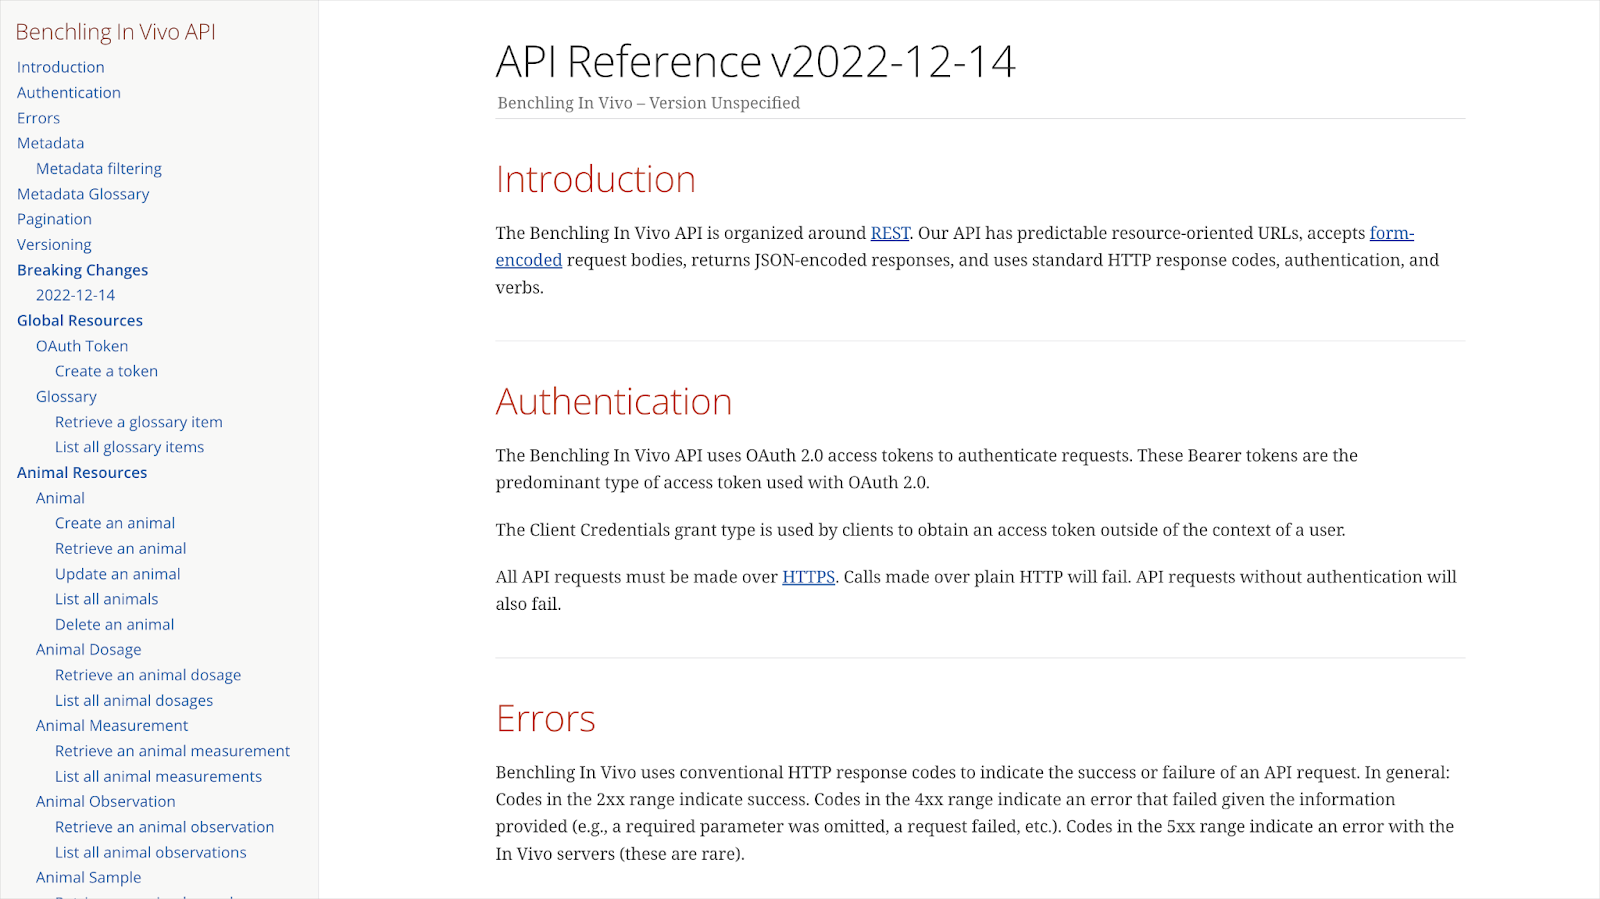Click the Benchling In Vivo API title
Screen dimensions: 1600x899
(x=115, y=32)
